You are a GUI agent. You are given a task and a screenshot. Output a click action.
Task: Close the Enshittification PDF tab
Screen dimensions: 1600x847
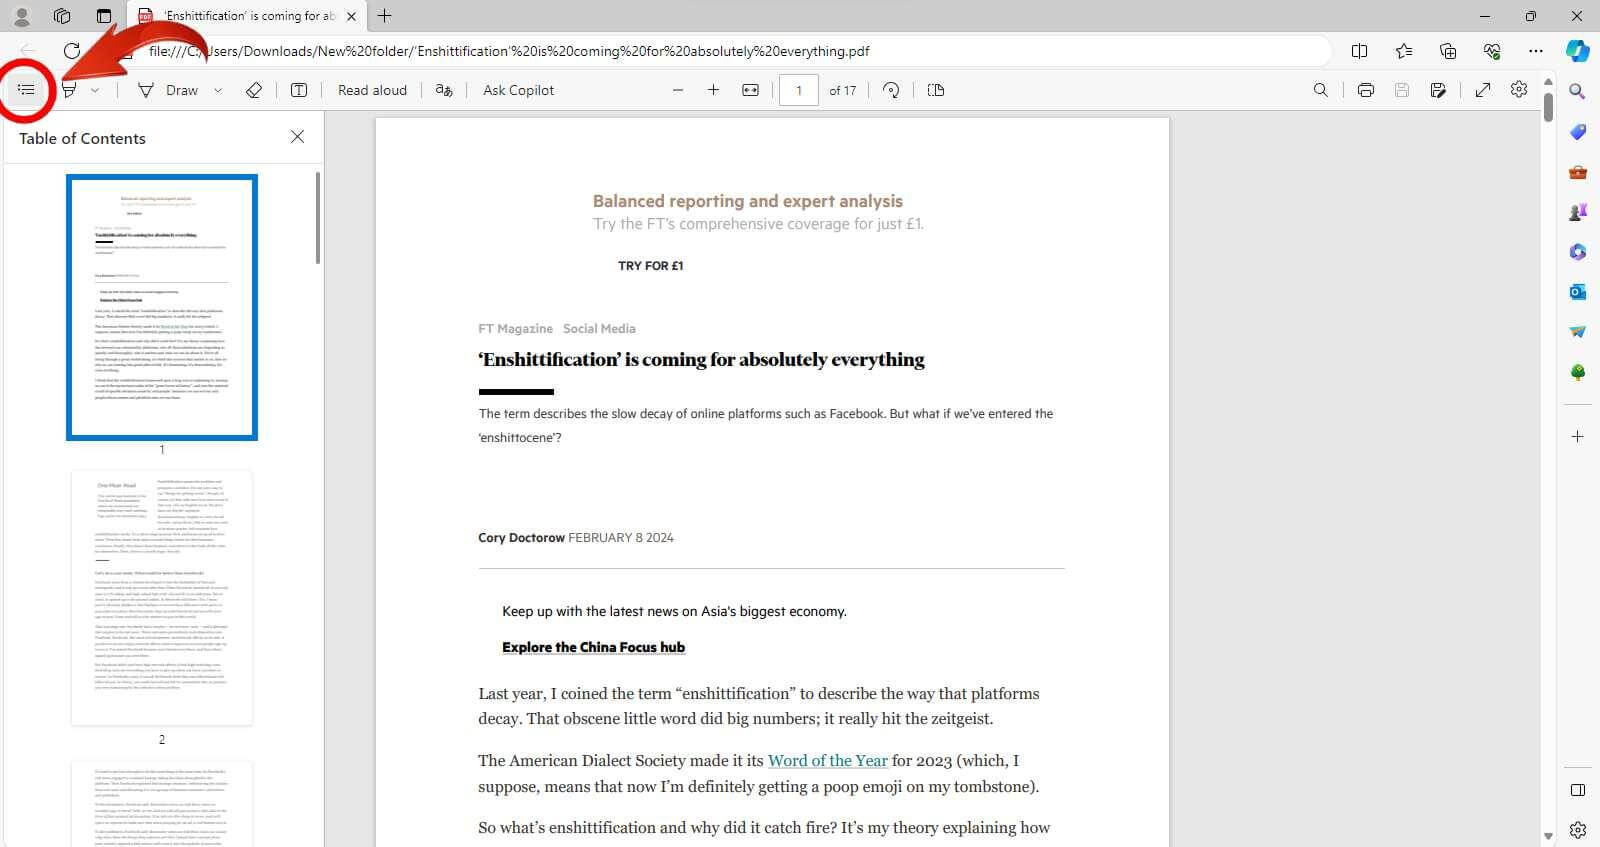tap(351, 16)
